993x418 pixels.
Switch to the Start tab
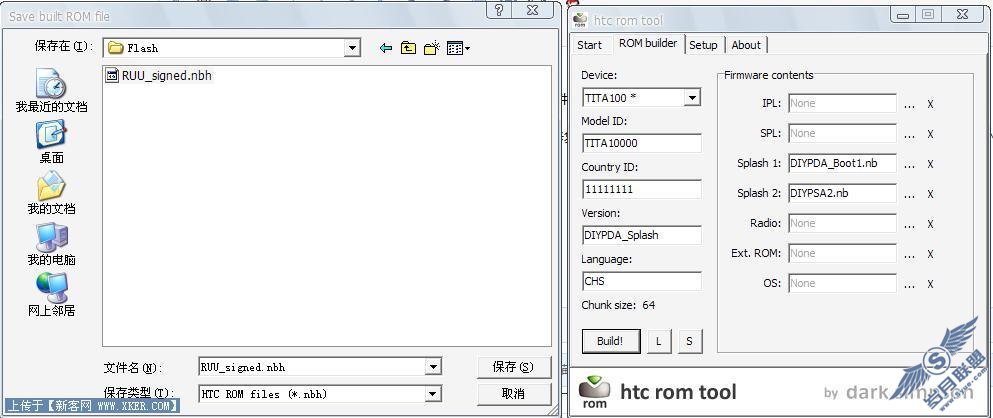[589, 45]
